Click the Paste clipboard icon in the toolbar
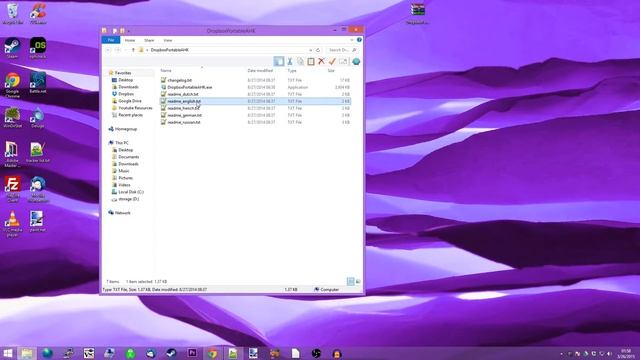 [311, 62]
